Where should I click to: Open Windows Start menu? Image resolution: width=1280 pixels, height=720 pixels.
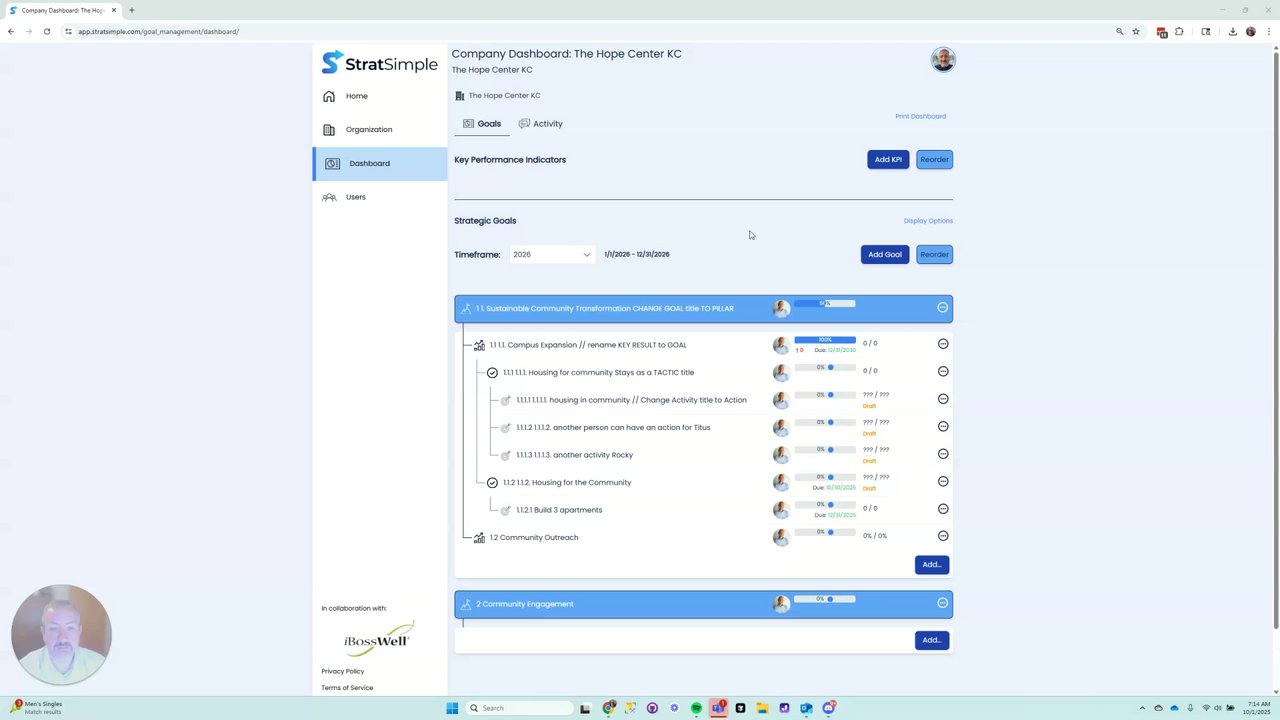[452, 708]
